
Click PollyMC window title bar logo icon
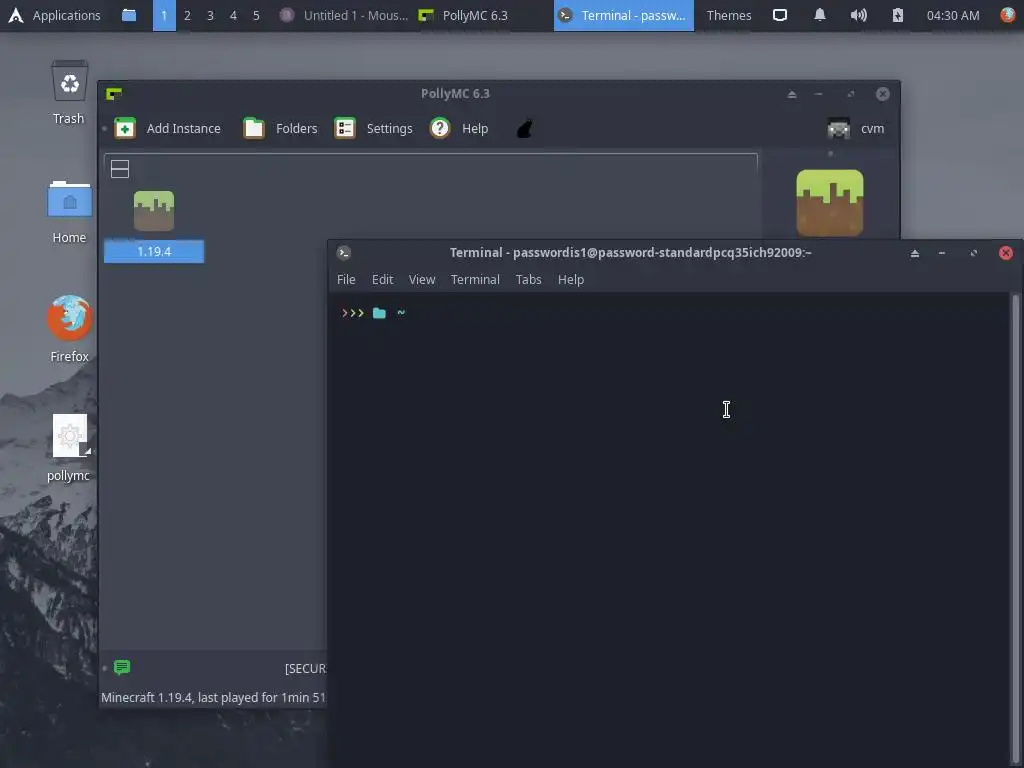click(114, 94)
